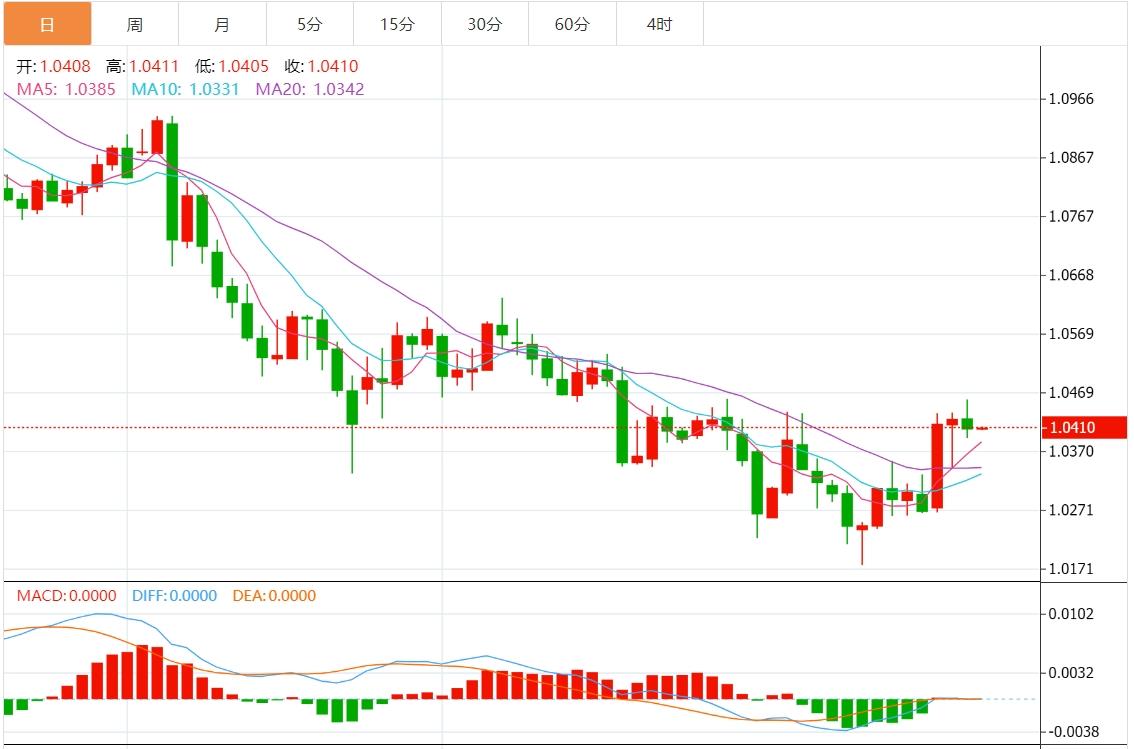Click the red 1.0410 current price tag
1134x749 pixels.
[1084, 428]
